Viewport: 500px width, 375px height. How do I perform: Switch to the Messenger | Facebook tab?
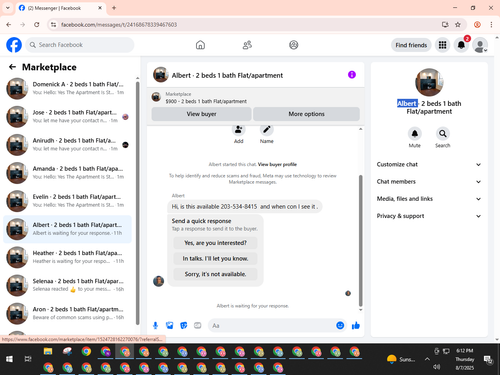60,8
